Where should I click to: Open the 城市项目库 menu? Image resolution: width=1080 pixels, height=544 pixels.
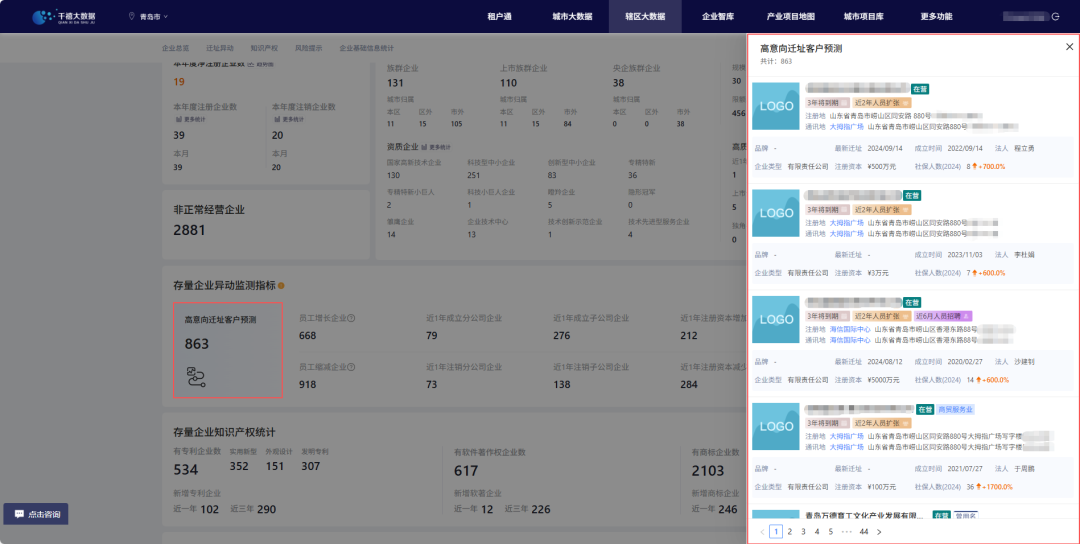tap(864, 17)
